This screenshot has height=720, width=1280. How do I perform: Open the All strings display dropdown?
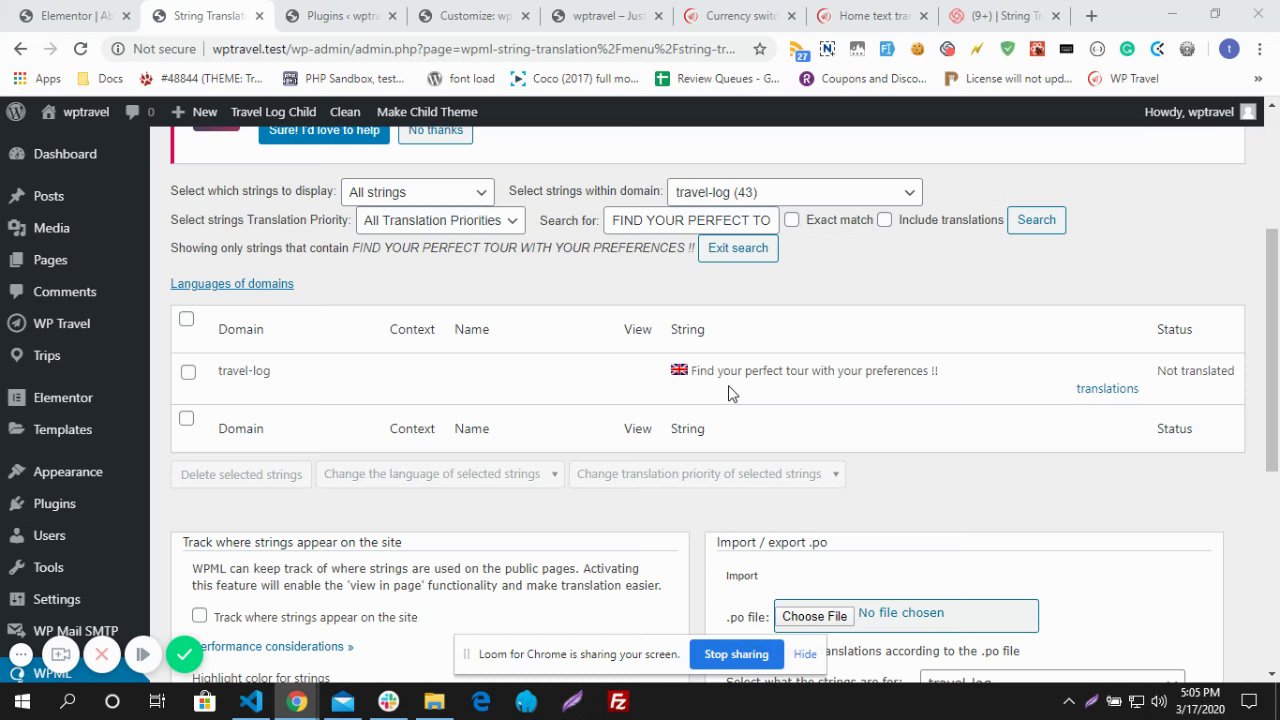tap(418, 192)
